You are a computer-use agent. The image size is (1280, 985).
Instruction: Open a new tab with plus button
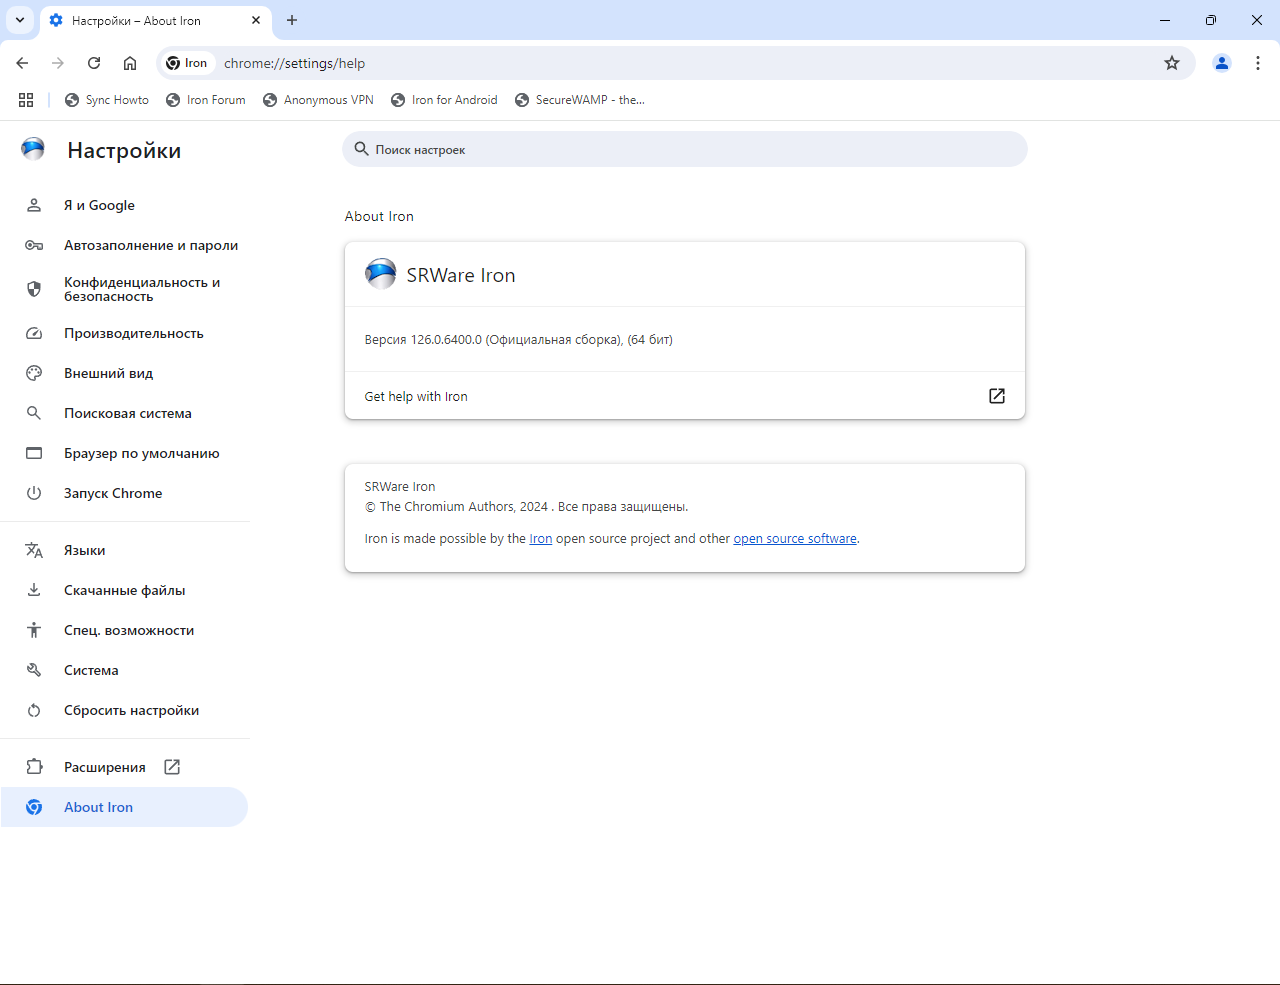pos(292,20)
